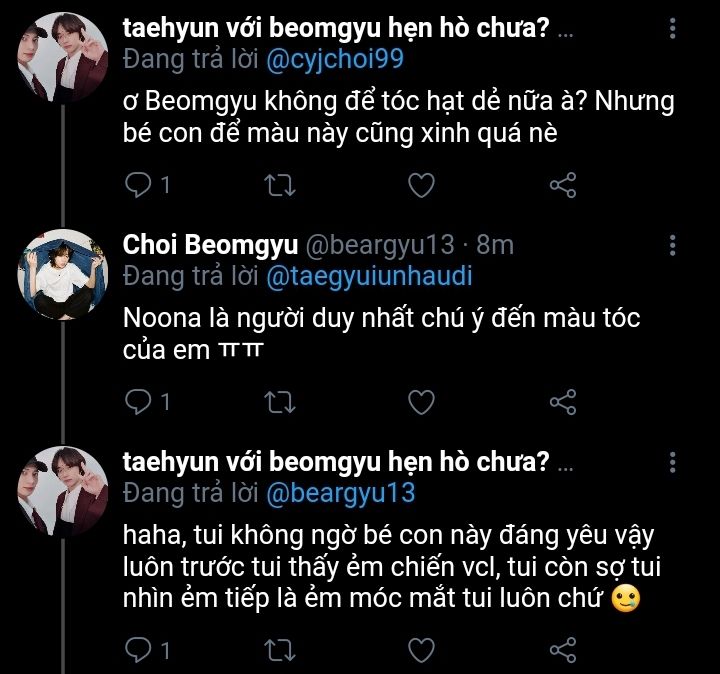The width and height of the screenshot is (720, 674).
Task: Share Choi Beomgyu's tweet
Action: coord(563,402)
